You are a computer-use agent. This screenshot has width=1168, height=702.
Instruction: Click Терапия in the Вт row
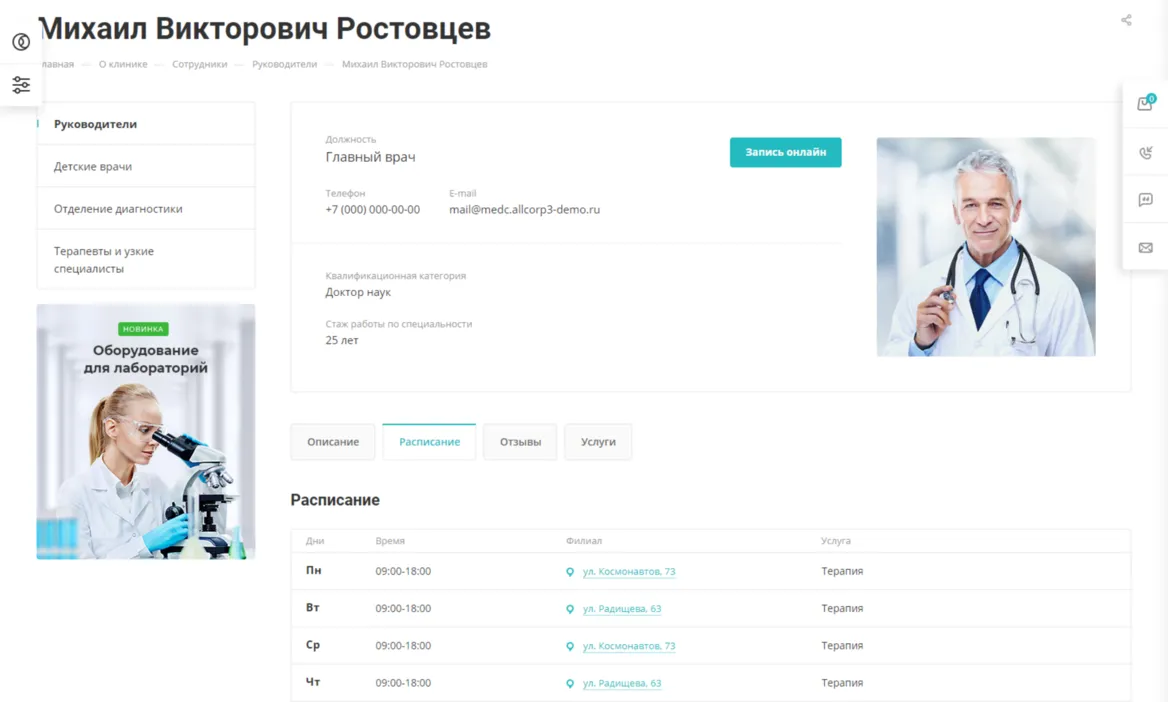842,608
